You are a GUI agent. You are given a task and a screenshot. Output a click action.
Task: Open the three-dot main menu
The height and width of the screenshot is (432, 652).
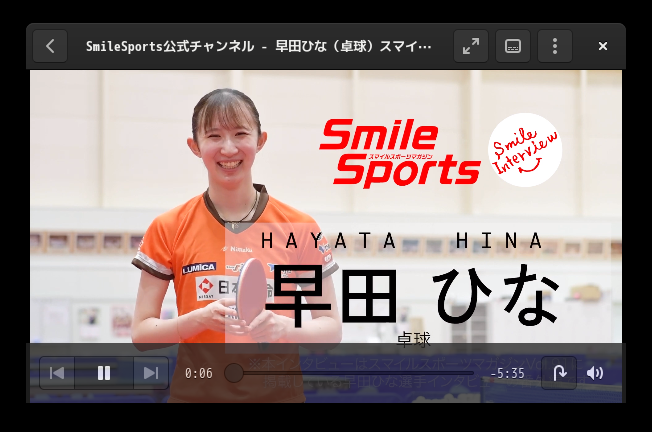[555, 46]
